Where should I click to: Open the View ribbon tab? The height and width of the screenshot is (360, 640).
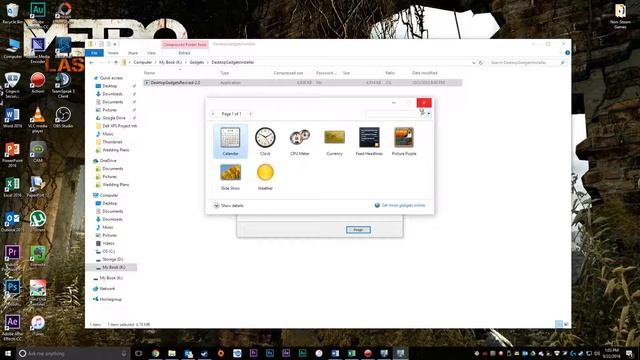[151, 53]
